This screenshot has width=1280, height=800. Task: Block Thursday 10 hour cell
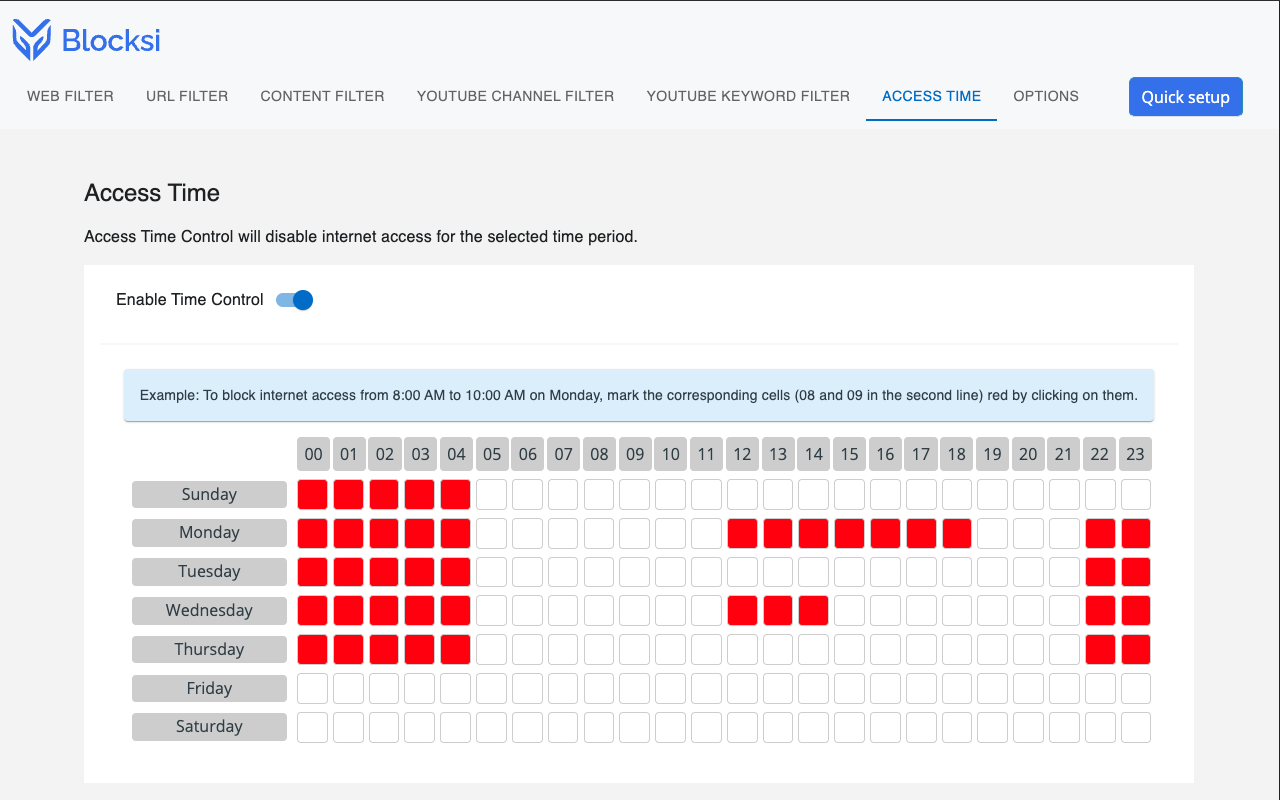coord(671,650)
